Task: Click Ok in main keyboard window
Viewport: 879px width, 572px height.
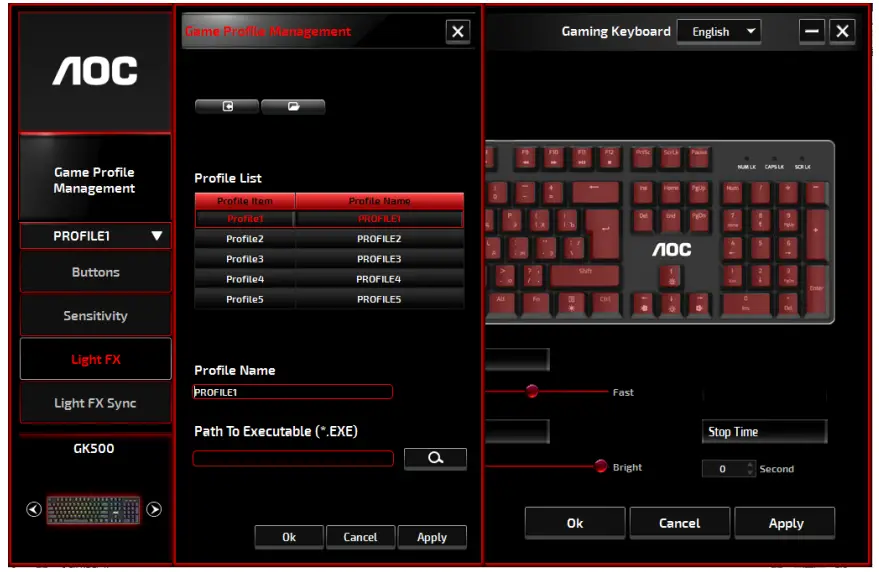Action: [x=575, y=523]
